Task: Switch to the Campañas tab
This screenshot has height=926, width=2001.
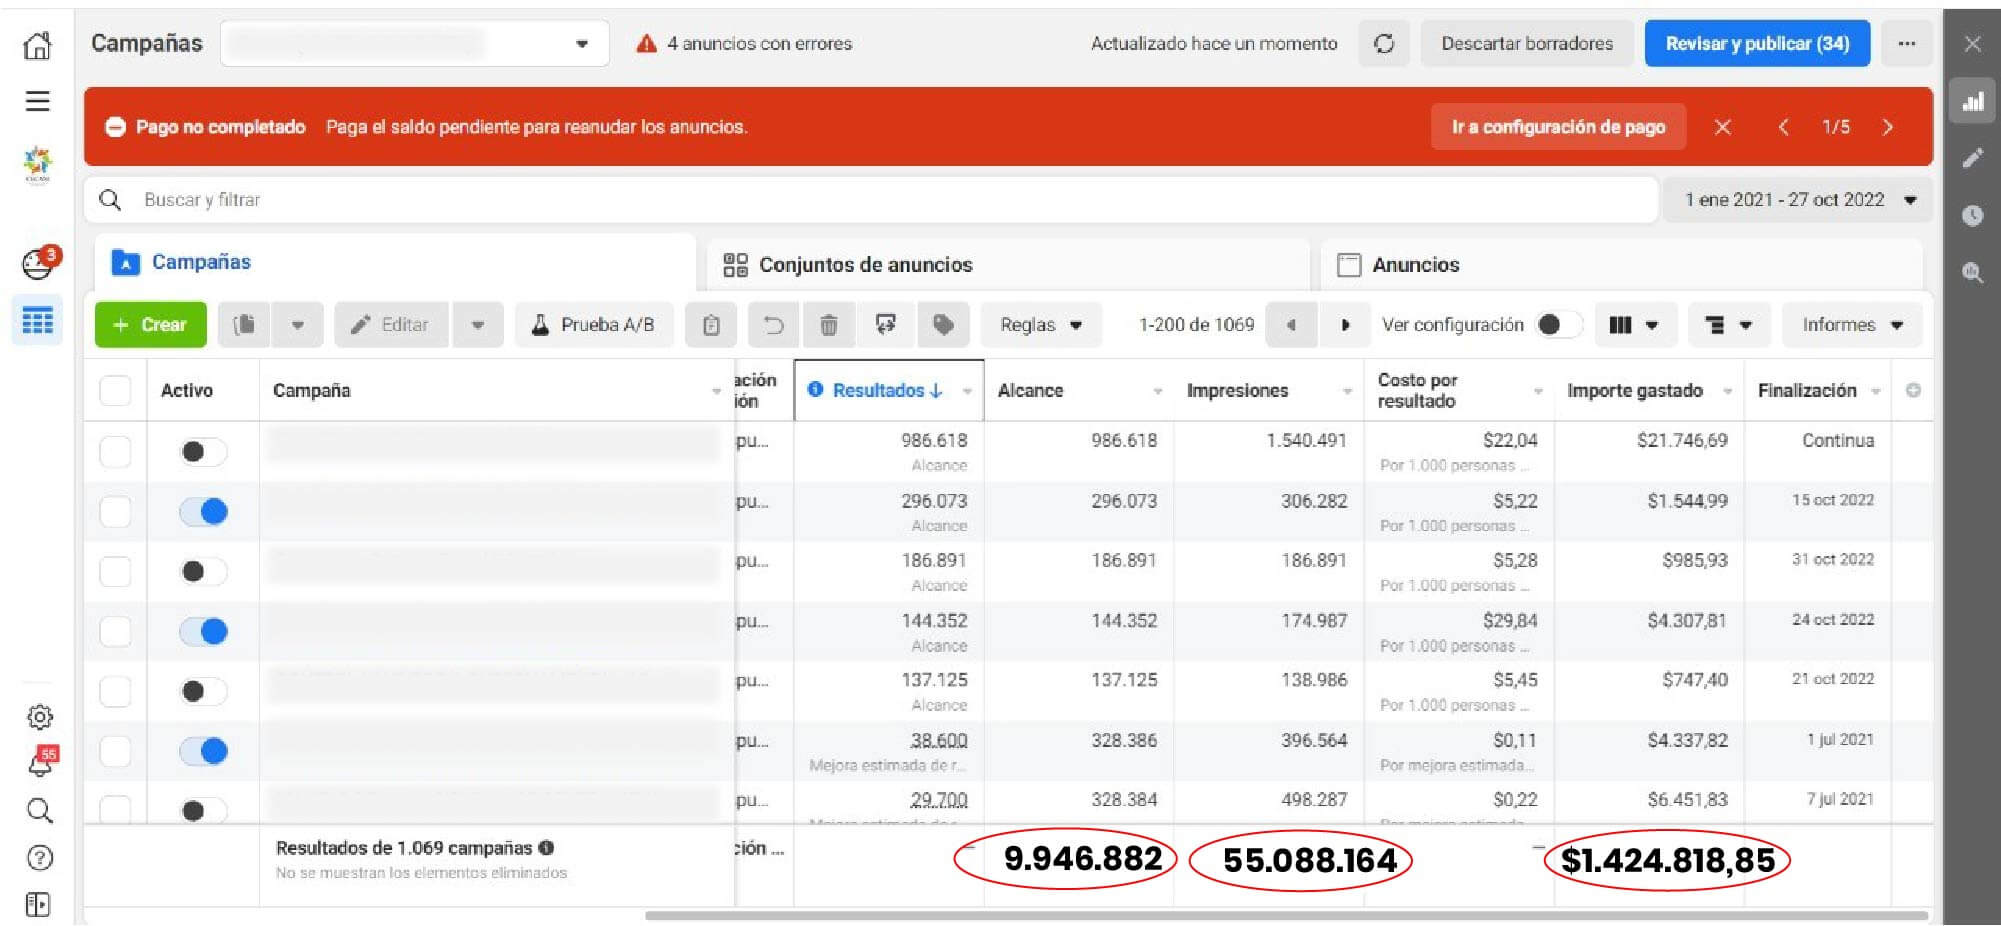Action: point(394,262)
